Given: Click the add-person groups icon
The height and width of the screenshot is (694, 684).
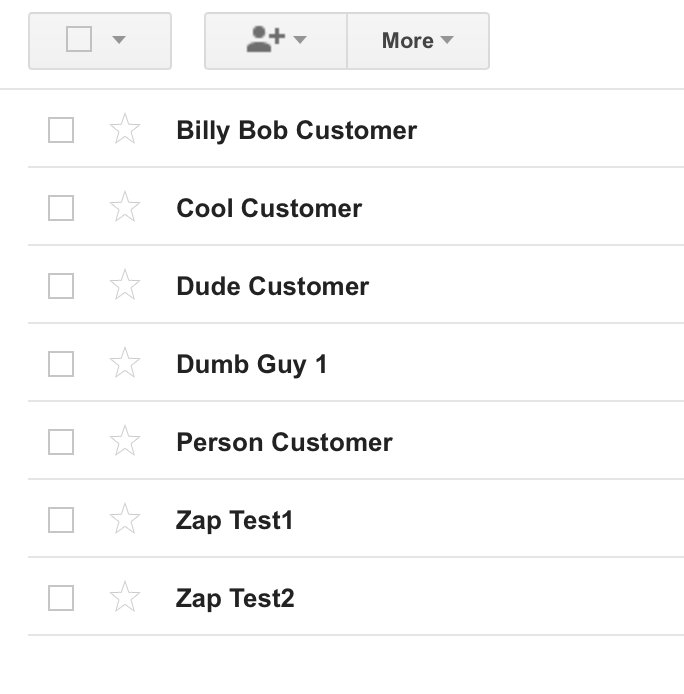Looking at the screenshot, I should 265,39.
